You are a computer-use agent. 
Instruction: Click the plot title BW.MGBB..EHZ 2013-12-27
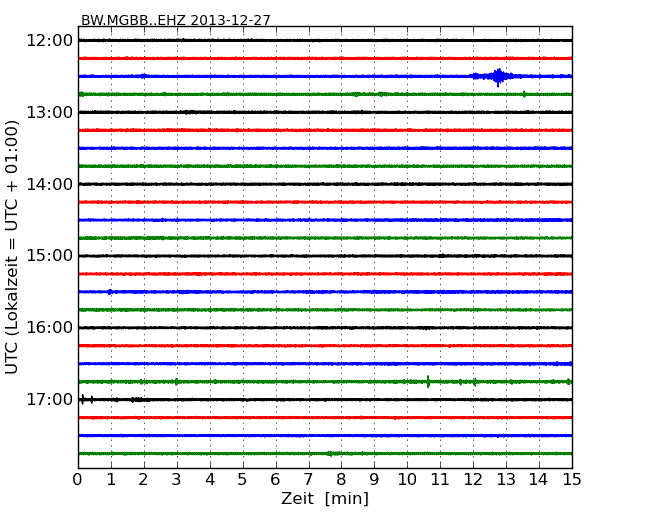click(175, 20)
